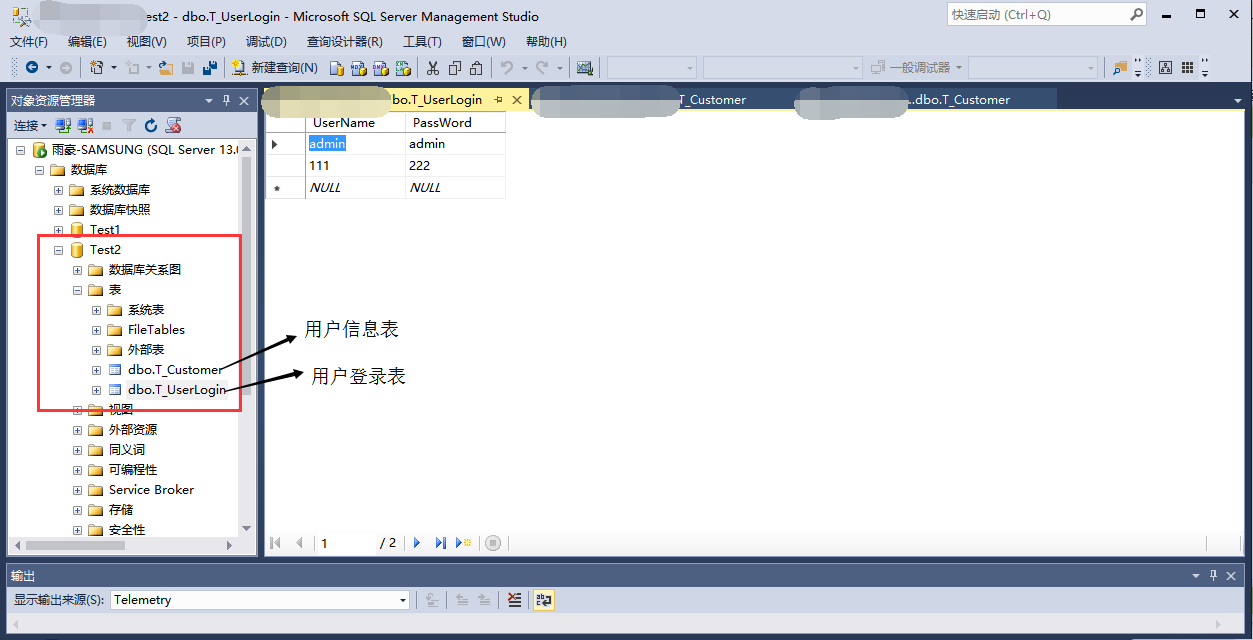Image resolution: width=1253 pixels, height=640 pixels.
Task: Click the move to new row icon
Action: click(x=463, y=543)
